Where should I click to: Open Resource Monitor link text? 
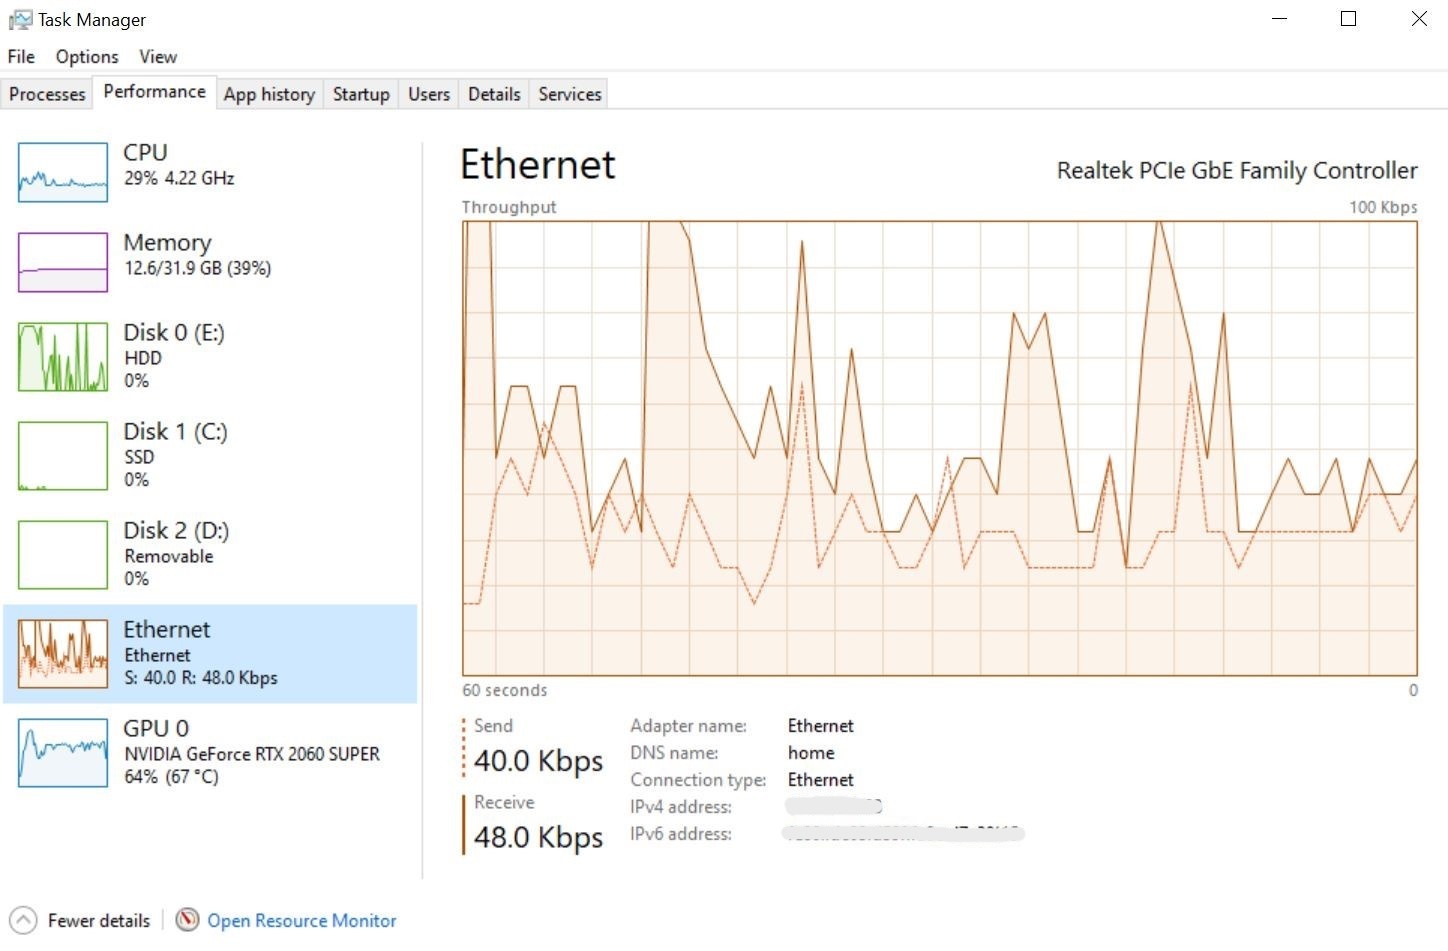click(x=302, y=920)
